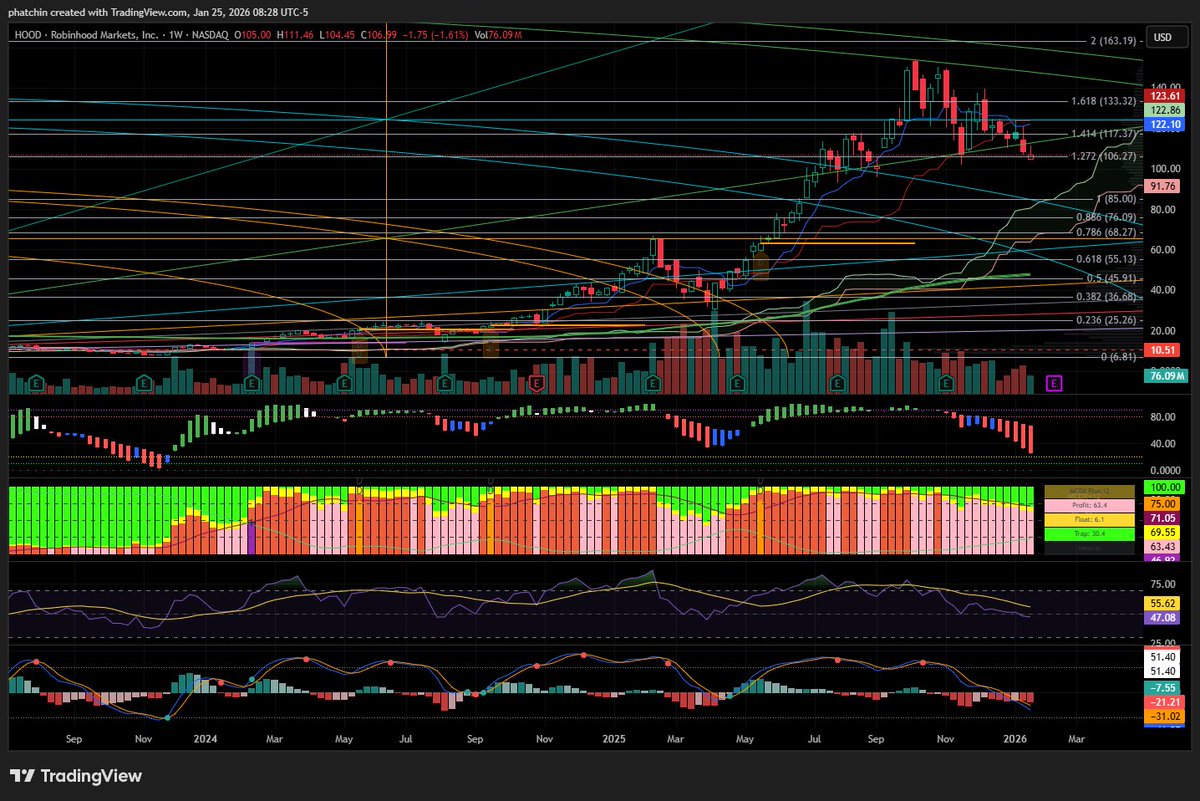Select the Fib level 1.272 (106.27) label
1200x801 pixels.
tap(1102, 156)
